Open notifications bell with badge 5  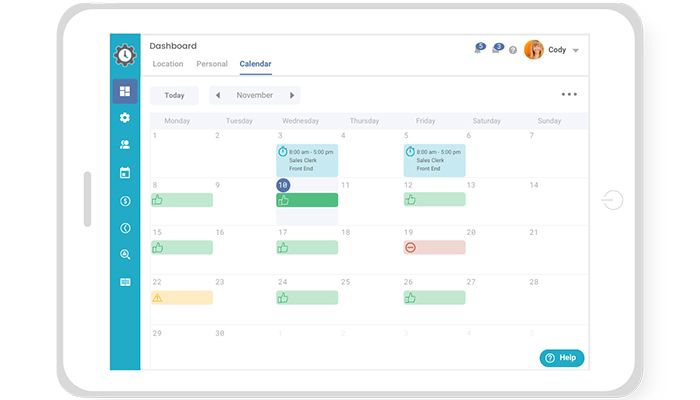(479, 49)
